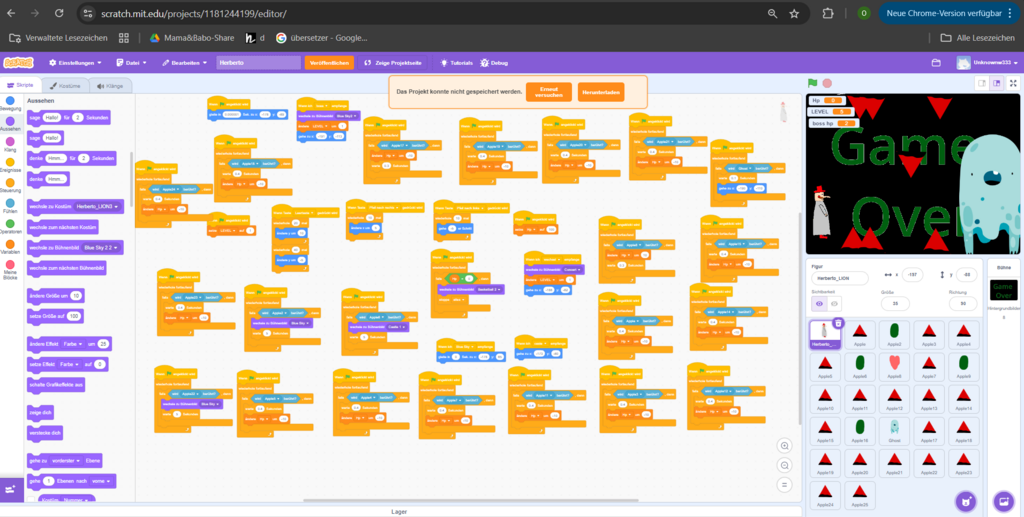Hide the sprite using the crossed-eye toggle
Screen dimensions: 1024x517
point(835,303)
